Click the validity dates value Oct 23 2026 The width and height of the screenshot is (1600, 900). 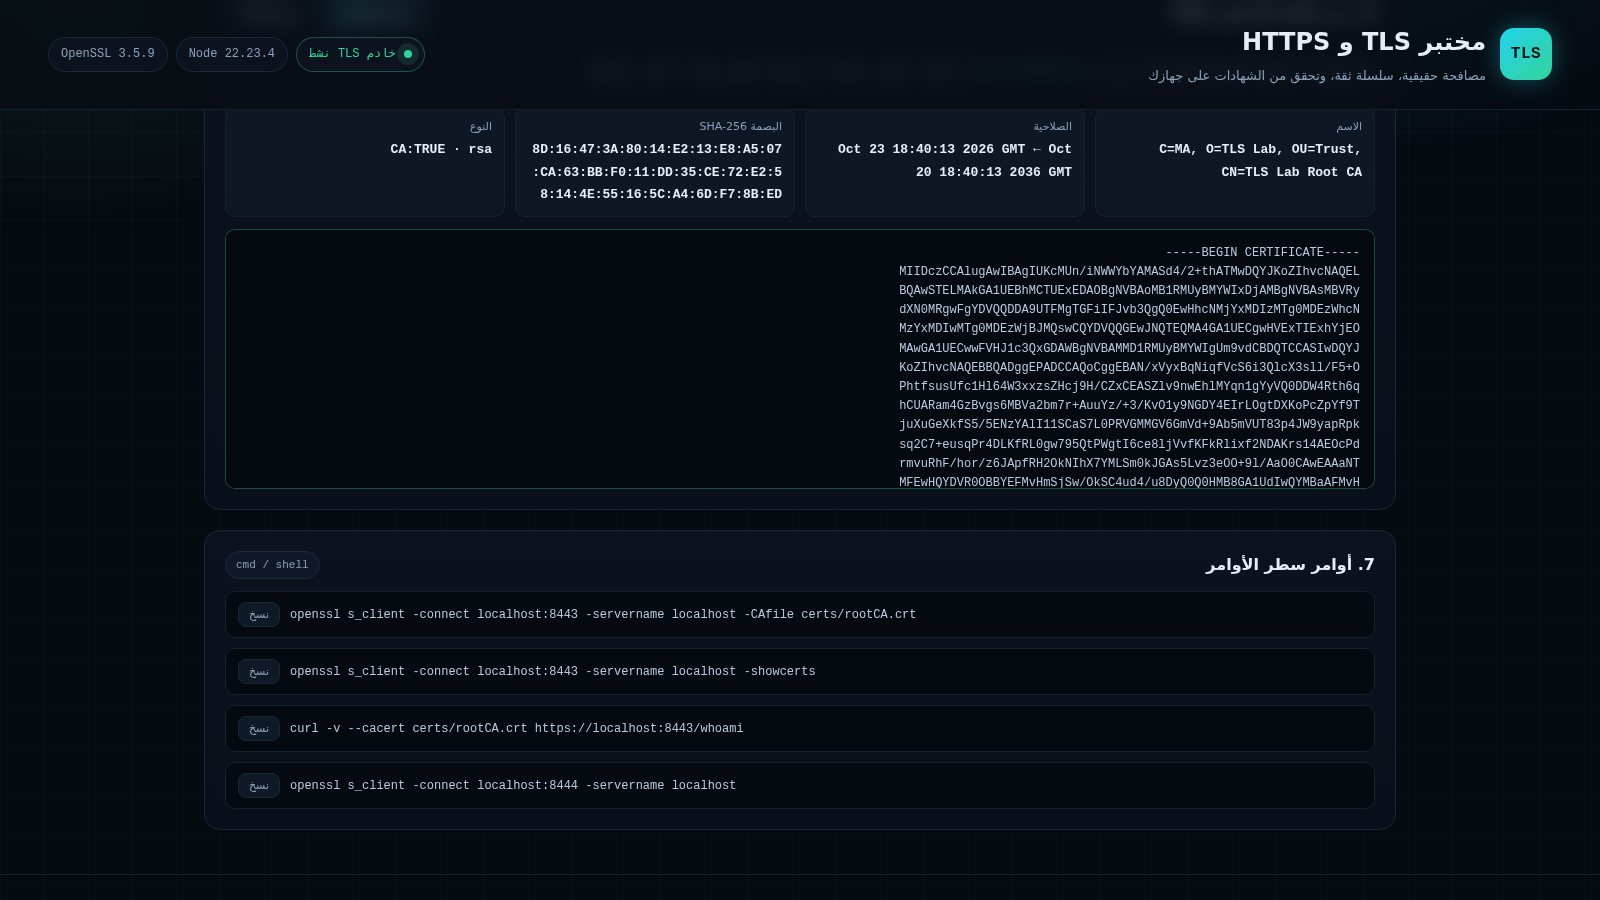[955, 161]
